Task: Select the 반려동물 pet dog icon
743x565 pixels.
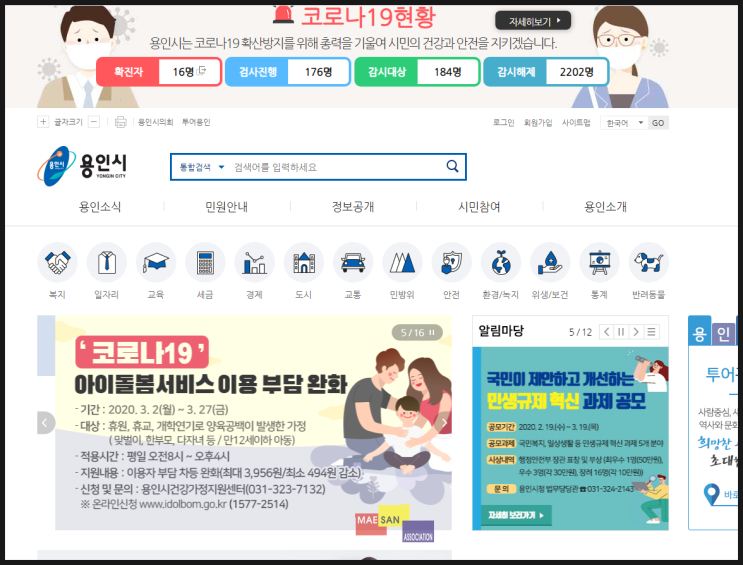Action: pyautogui.click(x=649, y=262)
